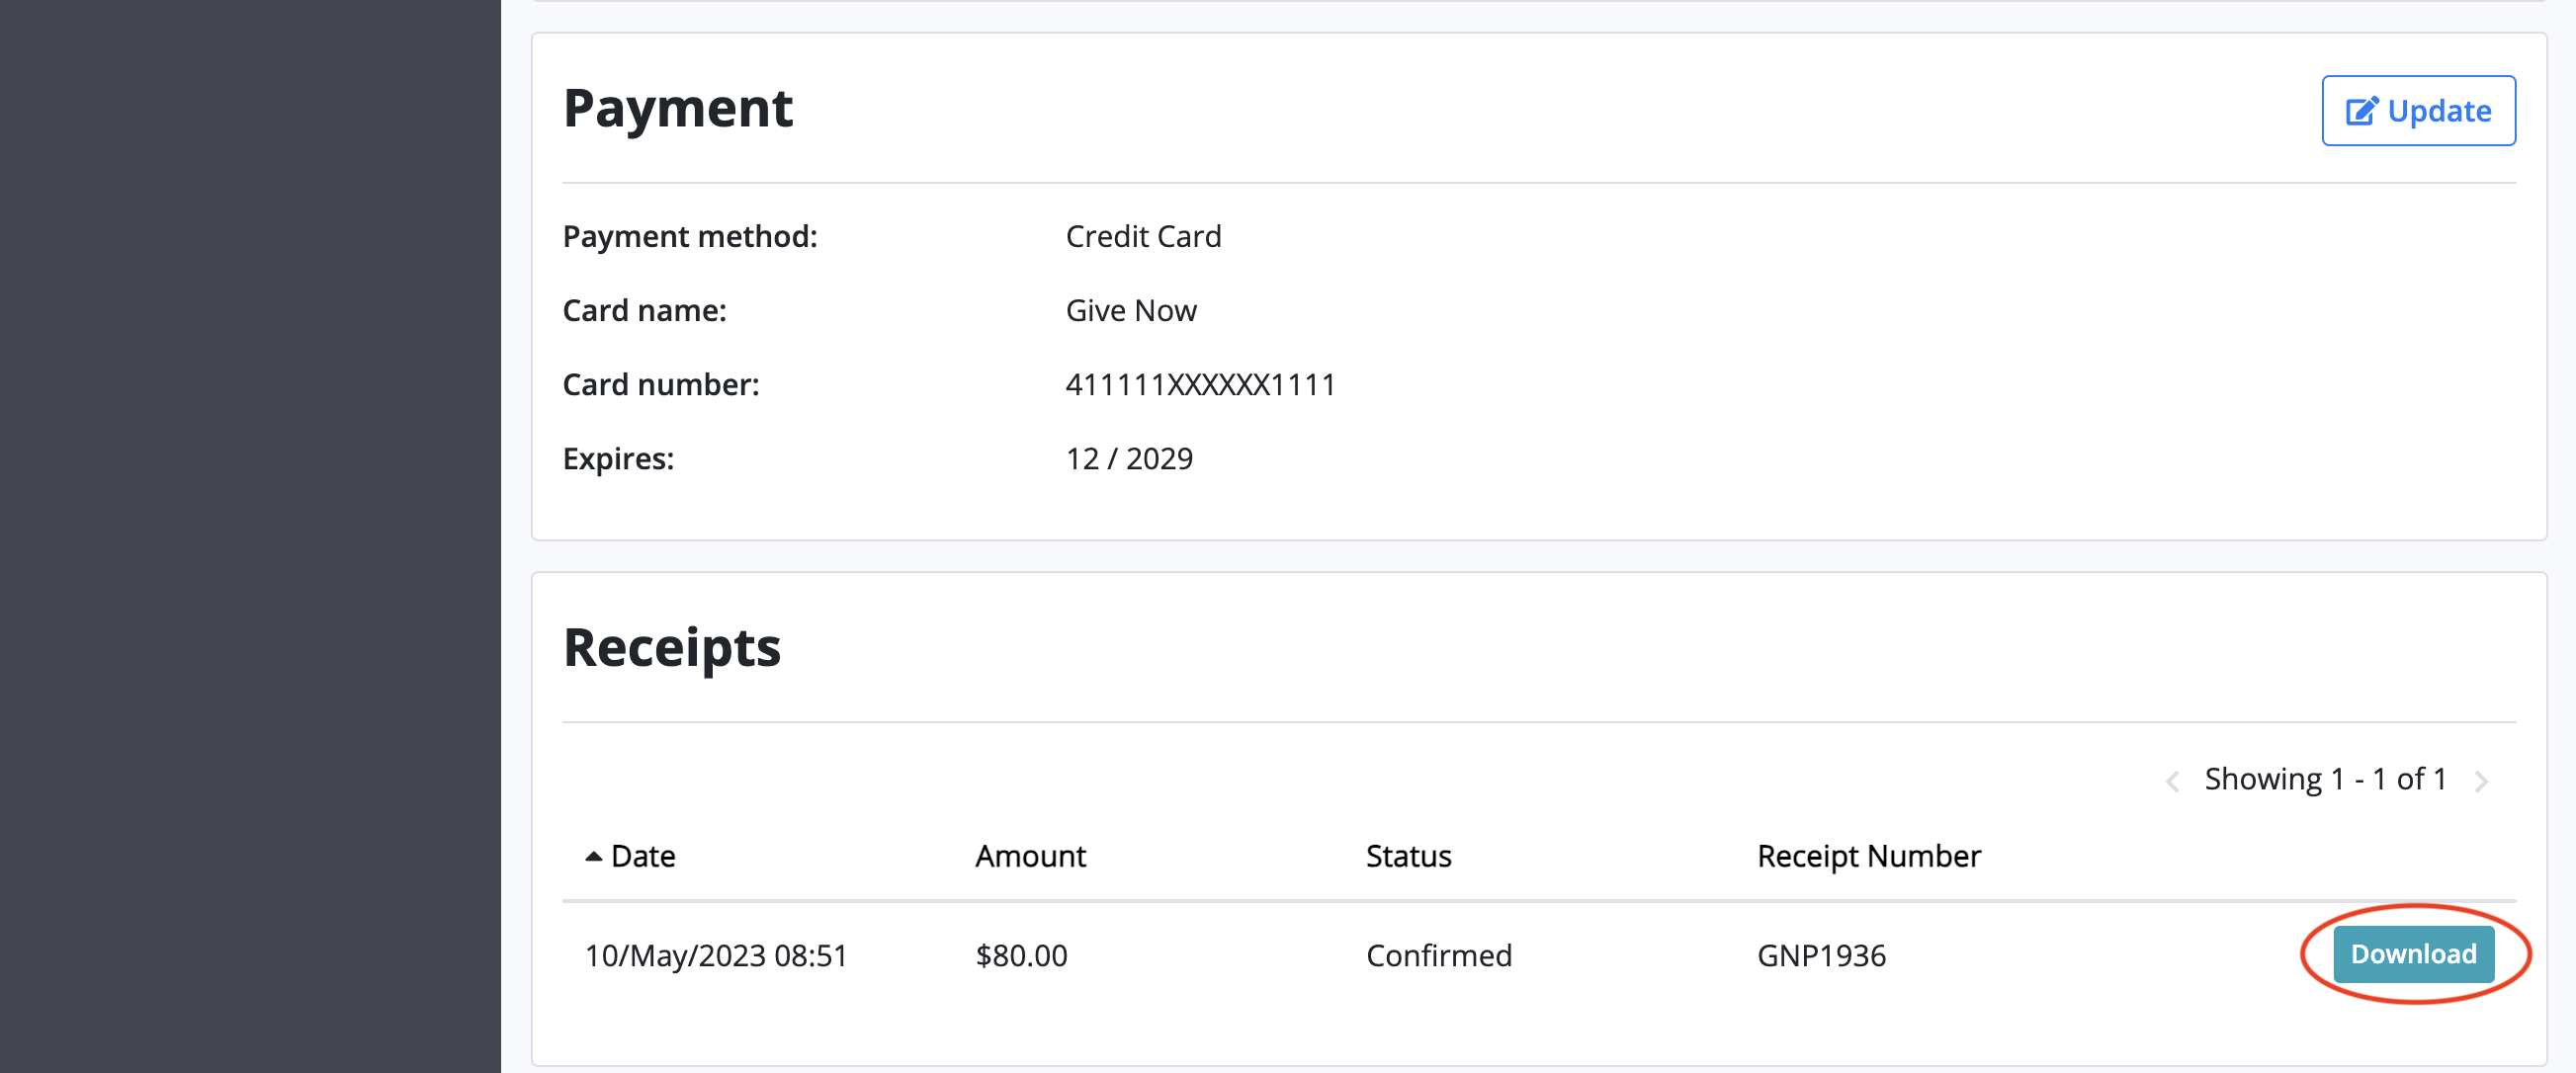Click the Give Now card name value

pyautogui.click(x=1130, y=311)
